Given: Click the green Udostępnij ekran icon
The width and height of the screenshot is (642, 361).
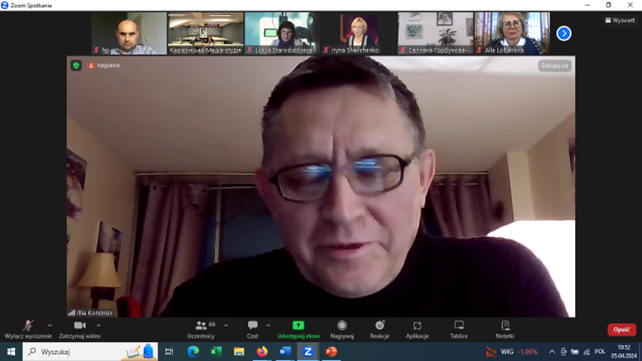Looking at the screenshot, I should tap(298, 325).
